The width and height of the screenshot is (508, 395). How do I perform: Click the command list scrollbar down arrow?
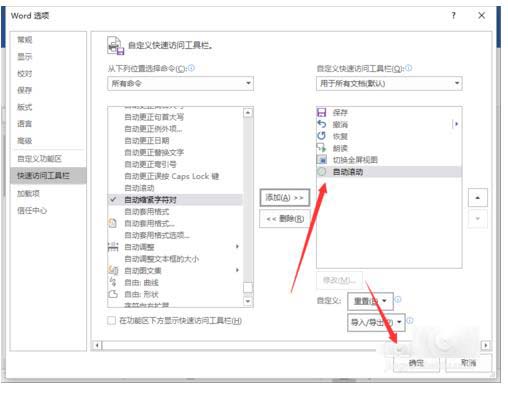point(248,301)
